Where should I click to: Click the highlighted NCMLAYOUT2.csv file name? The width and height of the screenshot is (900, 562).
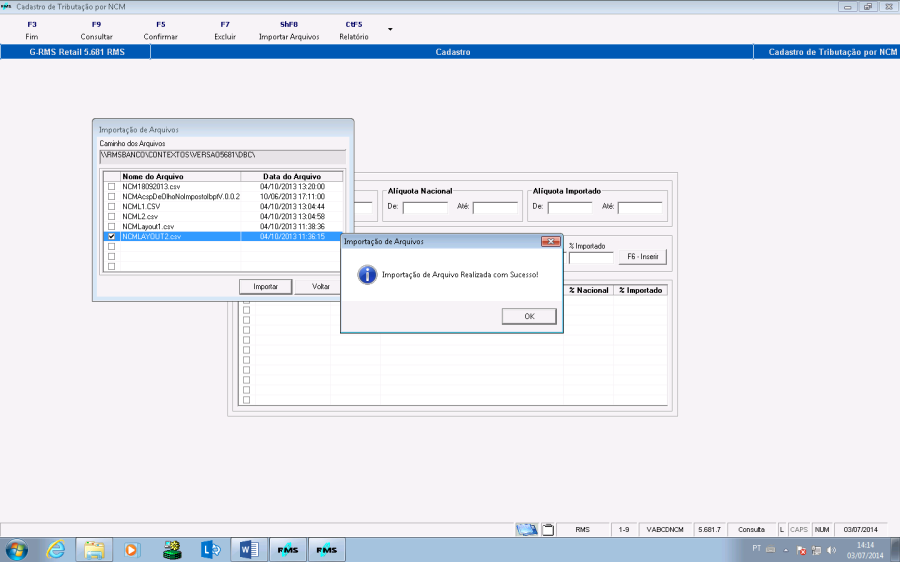[152, 237]
